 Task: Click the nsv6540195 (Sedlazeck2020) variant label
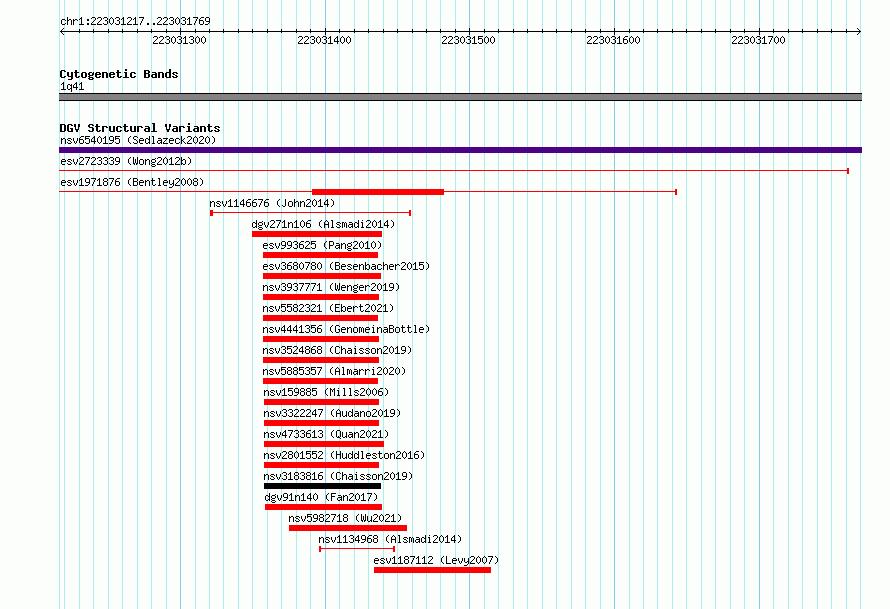click(138, 140)
